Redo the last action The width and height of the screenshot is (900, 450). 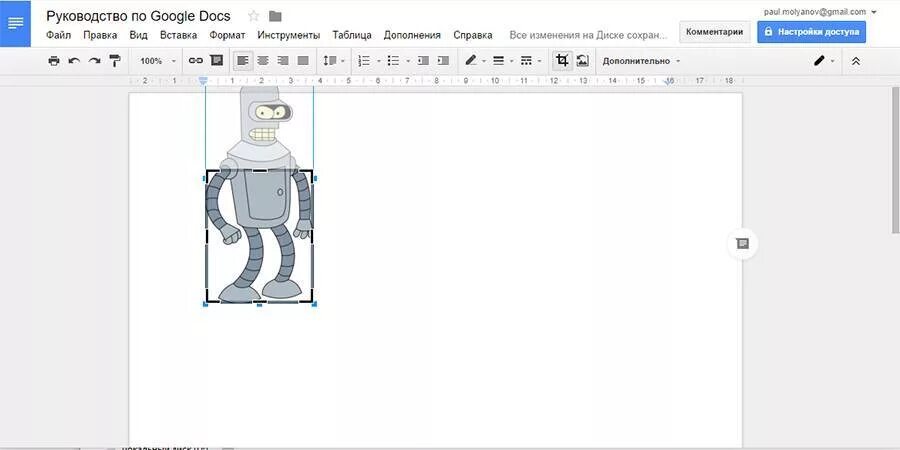click(94, 61)
